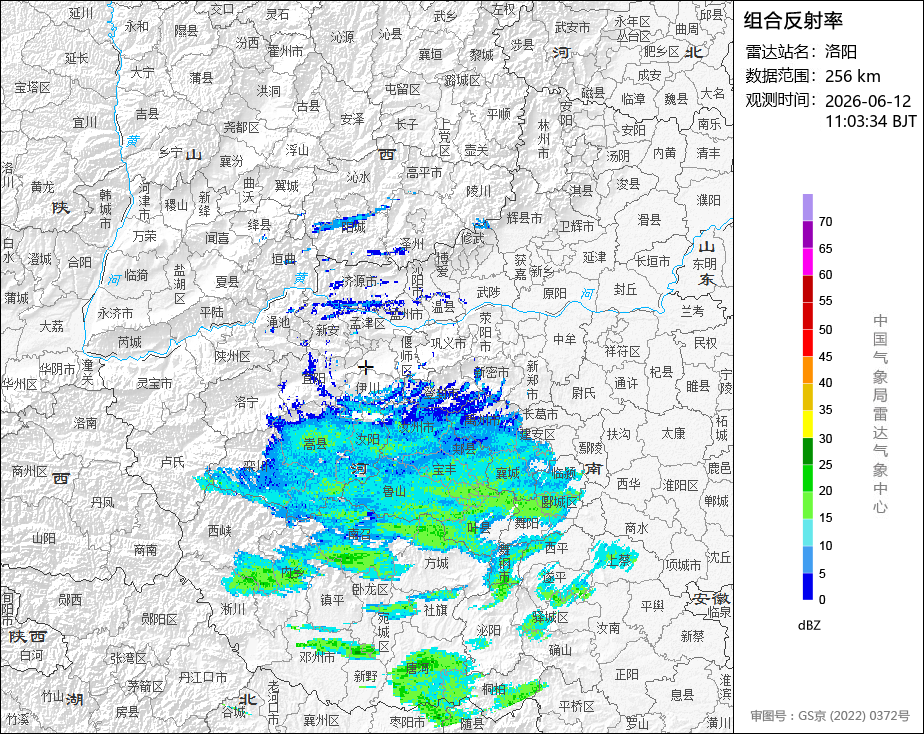Click the radar station name 洛阳
The width and height of the screenshot is (924, 734).
click(841, 52)
